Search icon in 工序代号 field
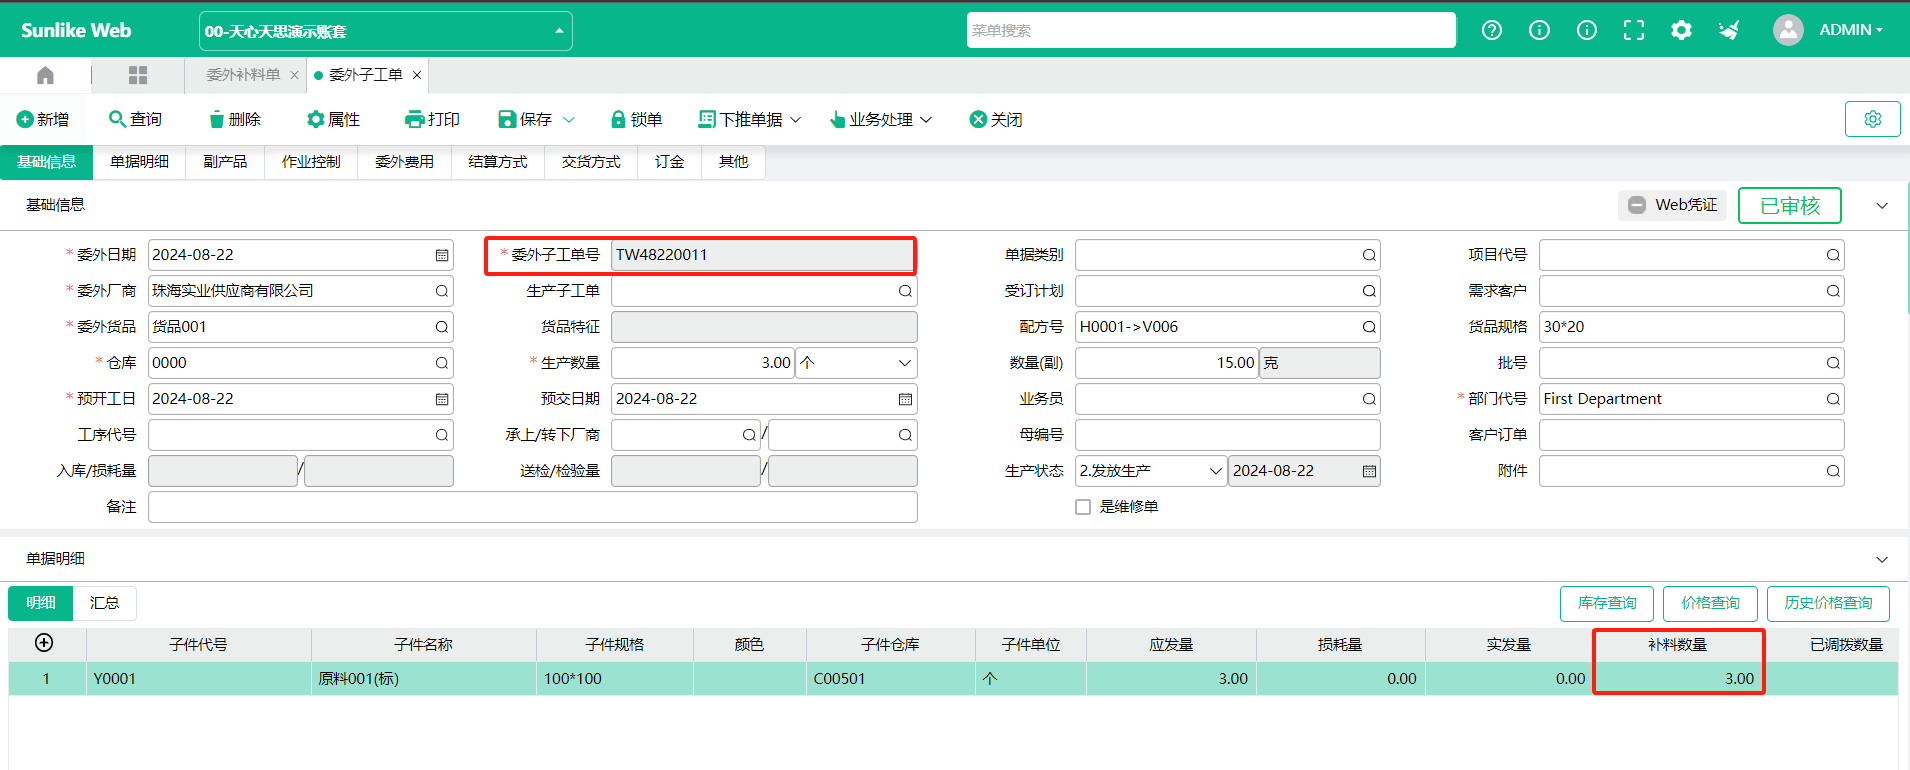The height and width of the screenshot is (770, 1910). click(441, 435)
